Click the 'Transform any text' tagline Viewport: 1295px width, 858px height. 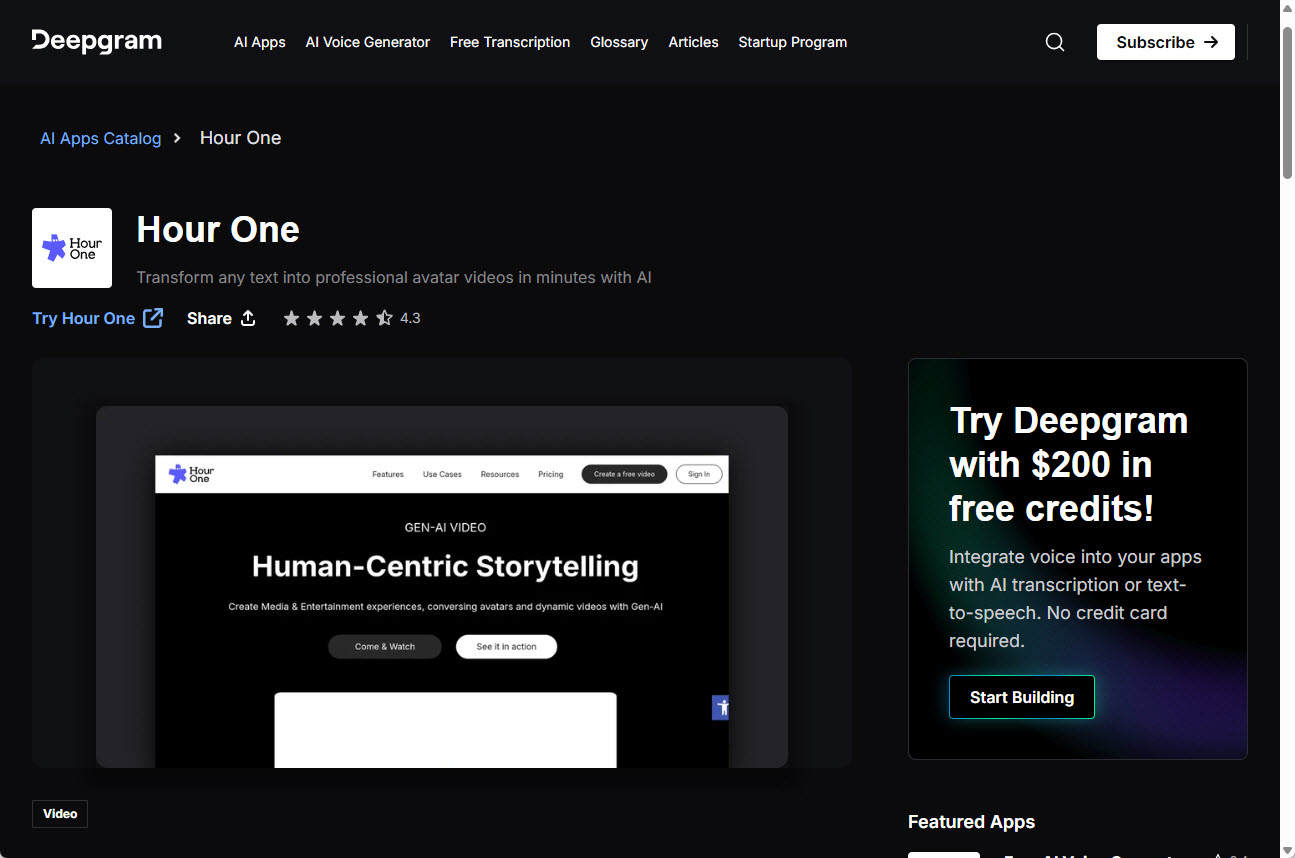tap(394, 277)
